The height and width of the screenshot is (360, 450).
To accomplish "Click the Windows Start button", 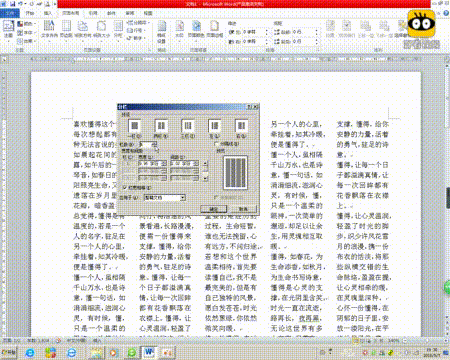I will pyautogui.click(x=8, y=352).
